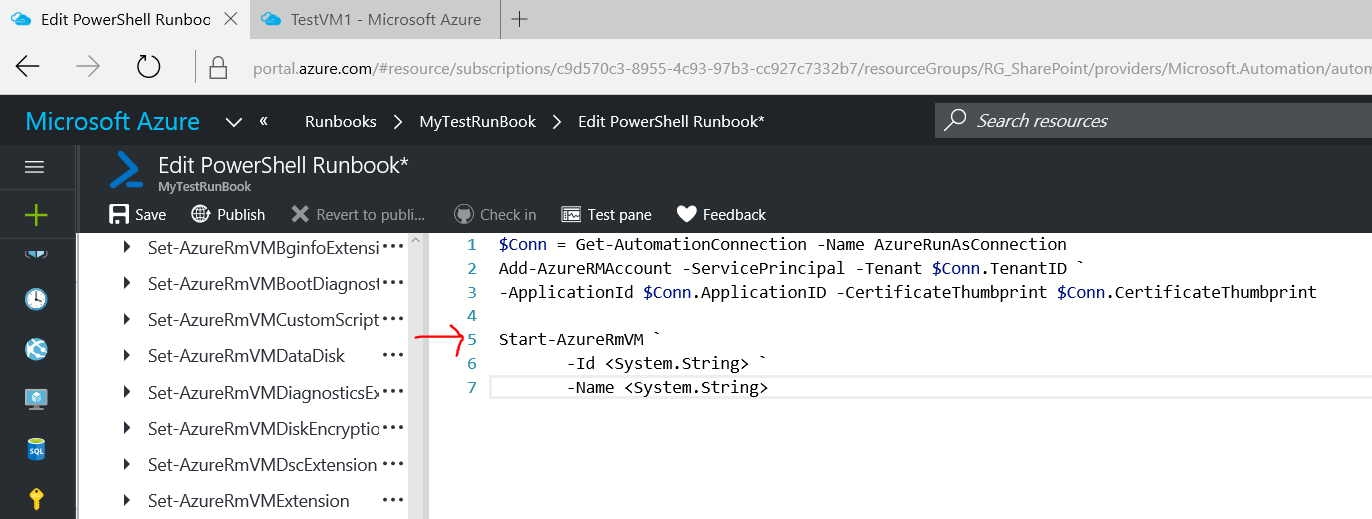Click the Feedback heart button
The width and height of the screenshot is (1372, 519).
coord(721,214)
